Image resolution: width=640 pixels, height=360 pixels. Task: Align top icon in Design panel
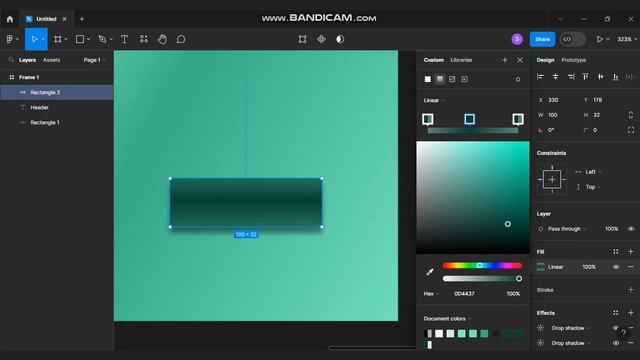point(586,77)
